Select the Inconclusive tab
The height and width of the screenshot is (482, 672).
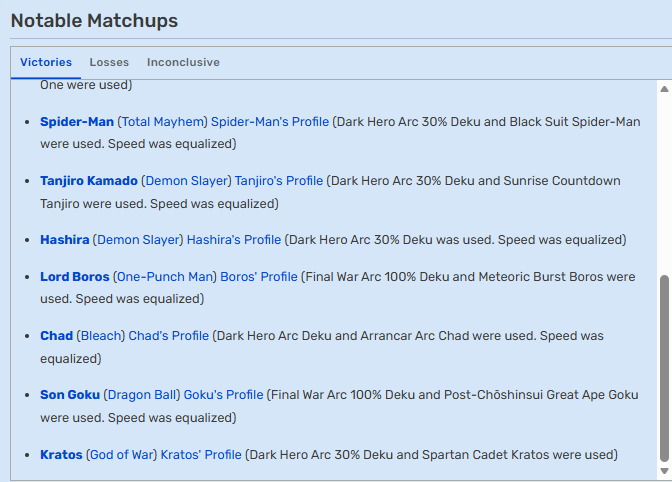[x=183, y=62]
